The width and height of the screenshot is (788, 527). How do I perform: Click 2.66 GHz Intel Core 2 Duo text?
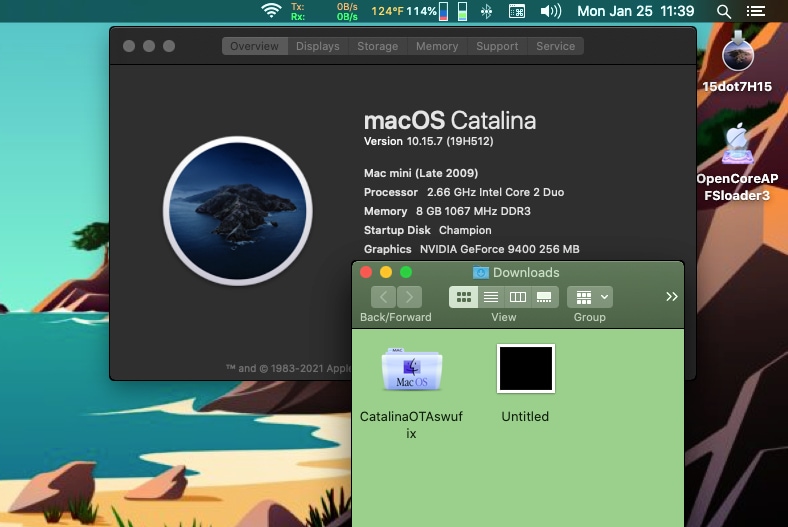[496, 192]
